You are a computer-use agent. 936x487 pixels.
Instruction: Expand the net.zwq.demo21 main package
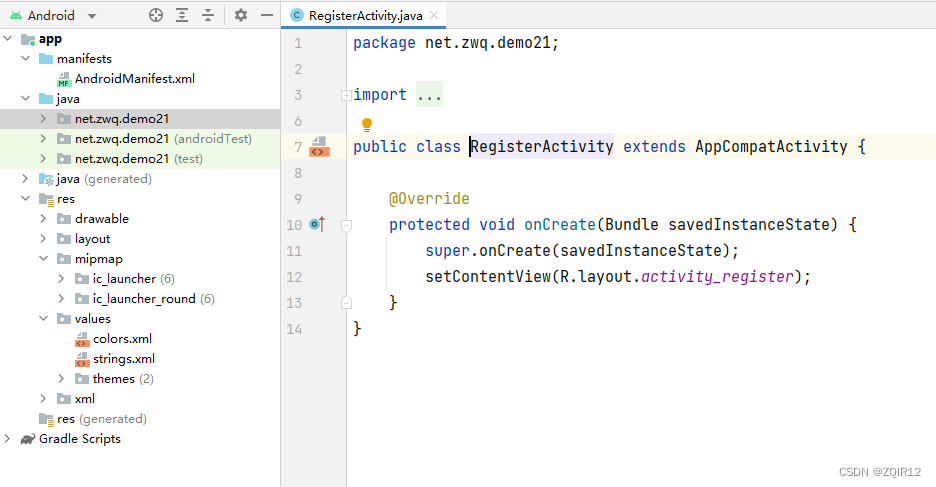pos(43,119)
